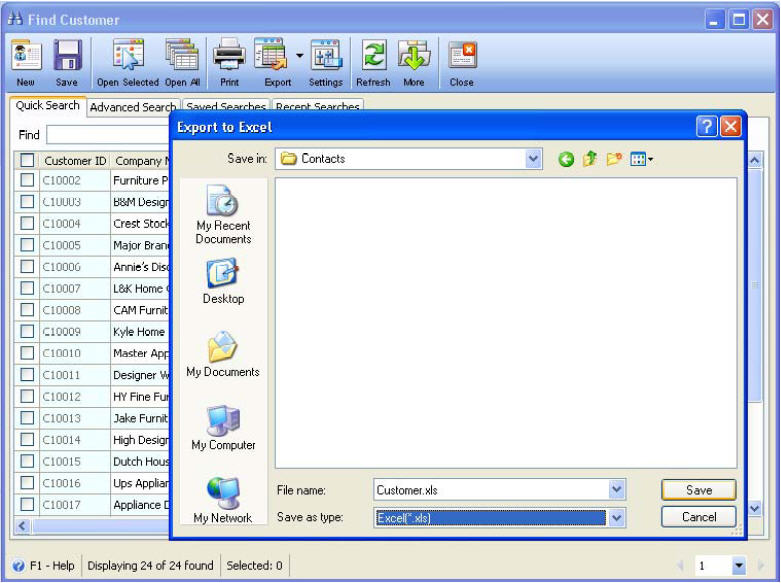Close the Export to Excel dialog
Viewport: 781px width, 583px height.
731,127
